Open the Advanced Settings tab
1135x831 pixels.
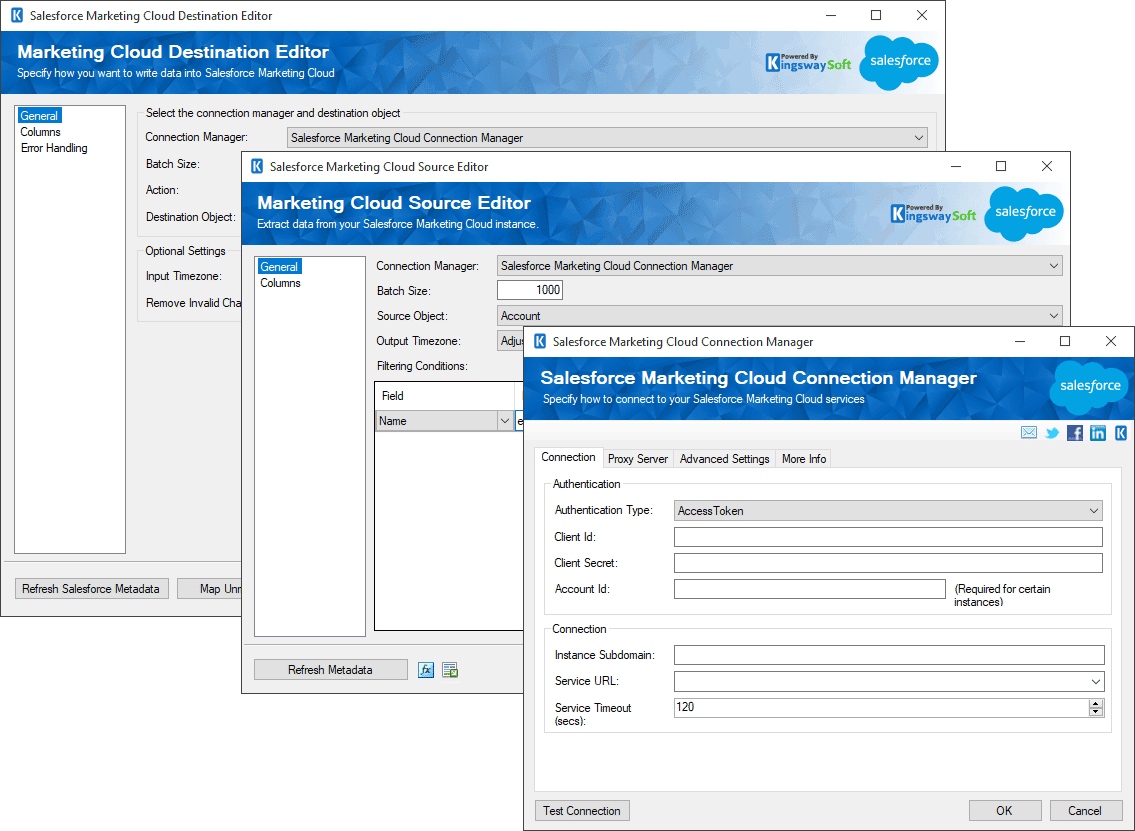725,459
